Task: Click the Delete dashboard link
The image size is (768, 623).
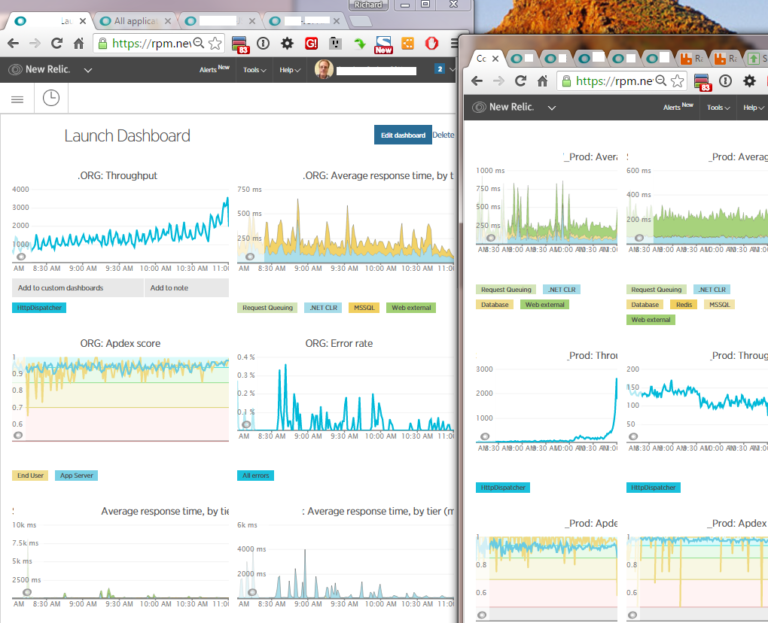Action: click(x=443, y=135)
